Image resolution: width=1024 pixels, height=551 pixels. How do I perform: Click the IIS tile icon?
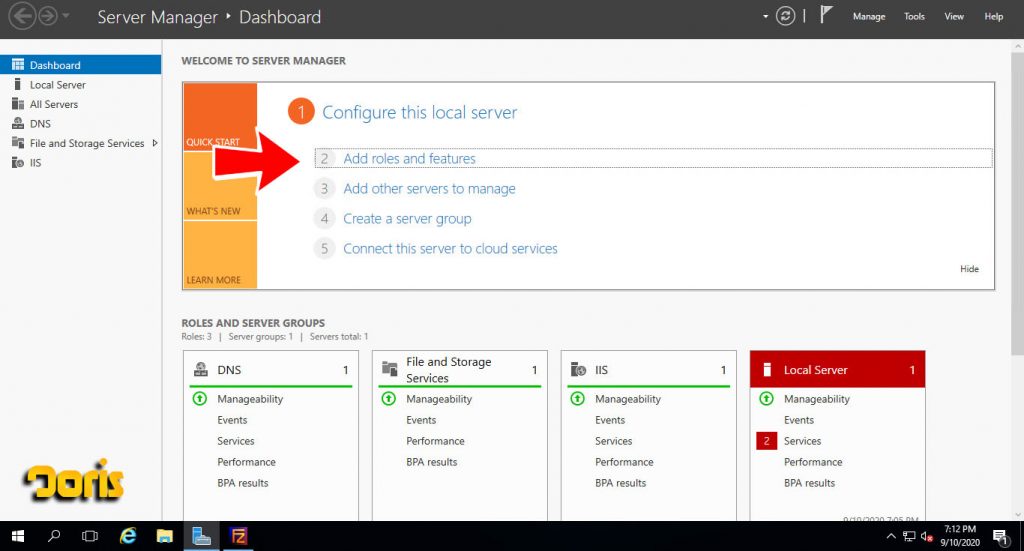(579, 370)
